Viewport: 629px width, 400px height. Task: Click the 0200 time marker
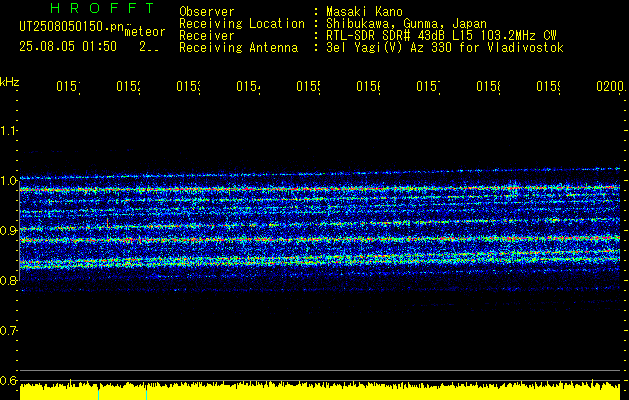(x=611, y=87)
